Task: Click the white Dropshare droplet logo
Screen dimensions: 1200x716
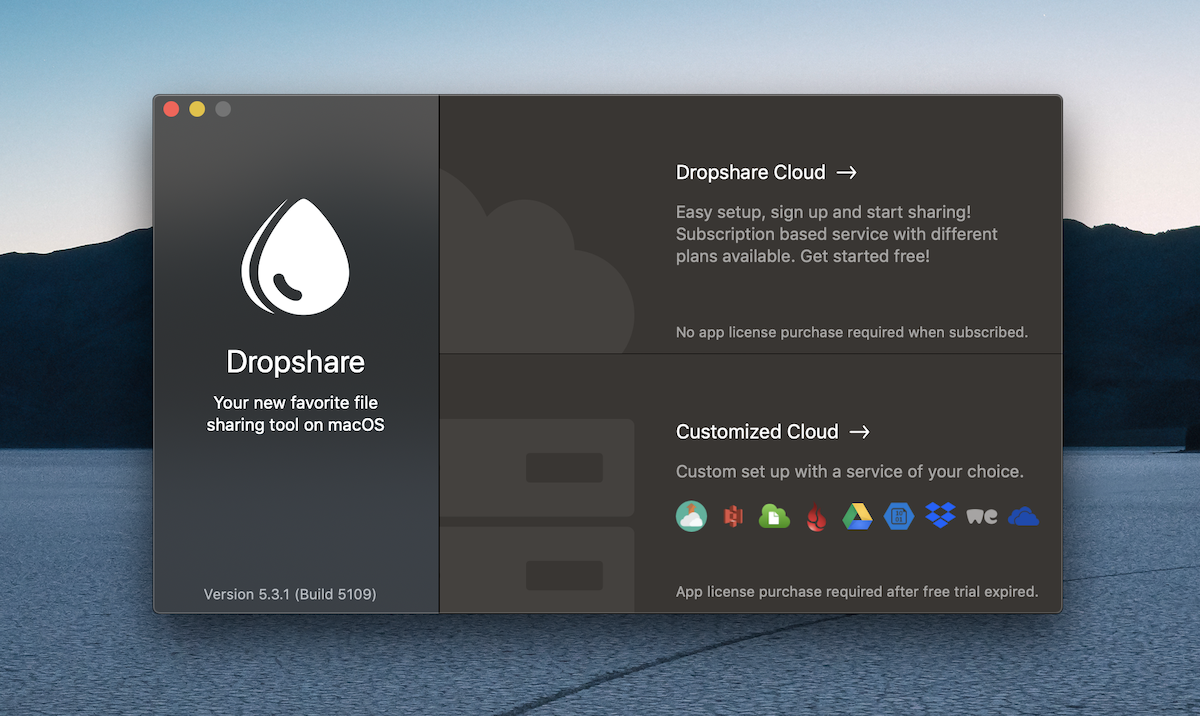Action: point(295,257)
